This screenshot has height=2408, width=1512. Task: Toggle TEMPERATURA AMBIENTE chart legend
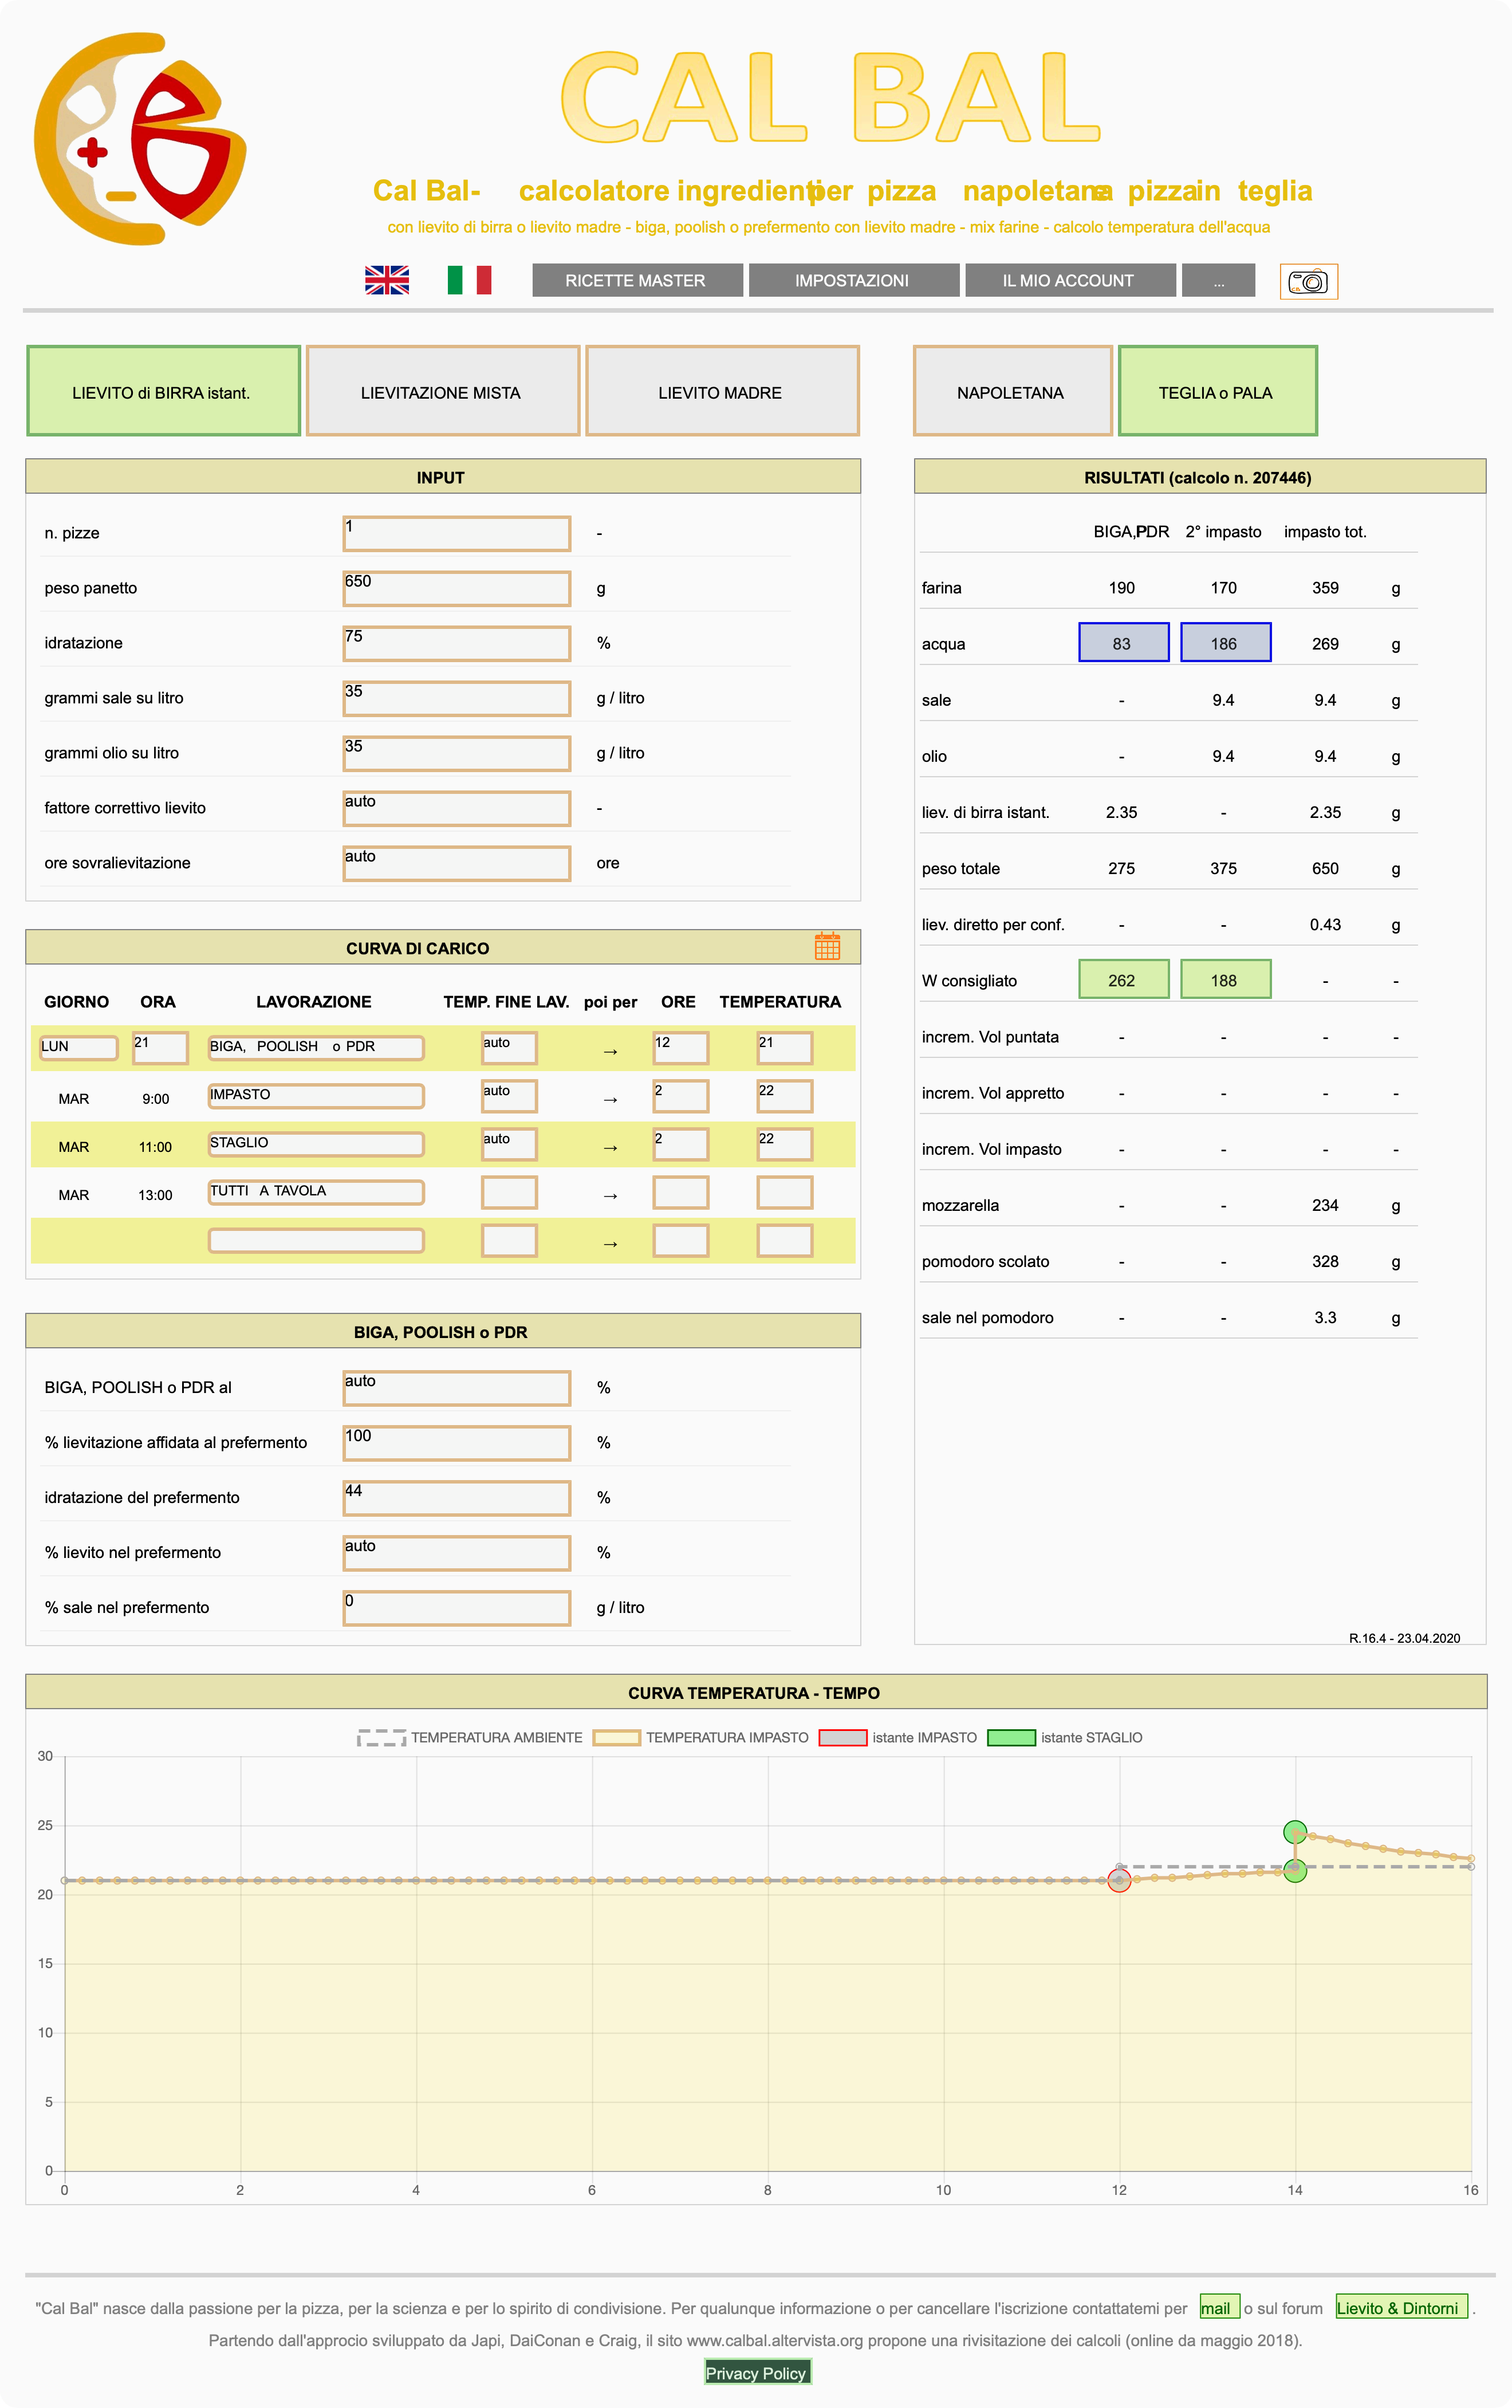(470, 1738)
